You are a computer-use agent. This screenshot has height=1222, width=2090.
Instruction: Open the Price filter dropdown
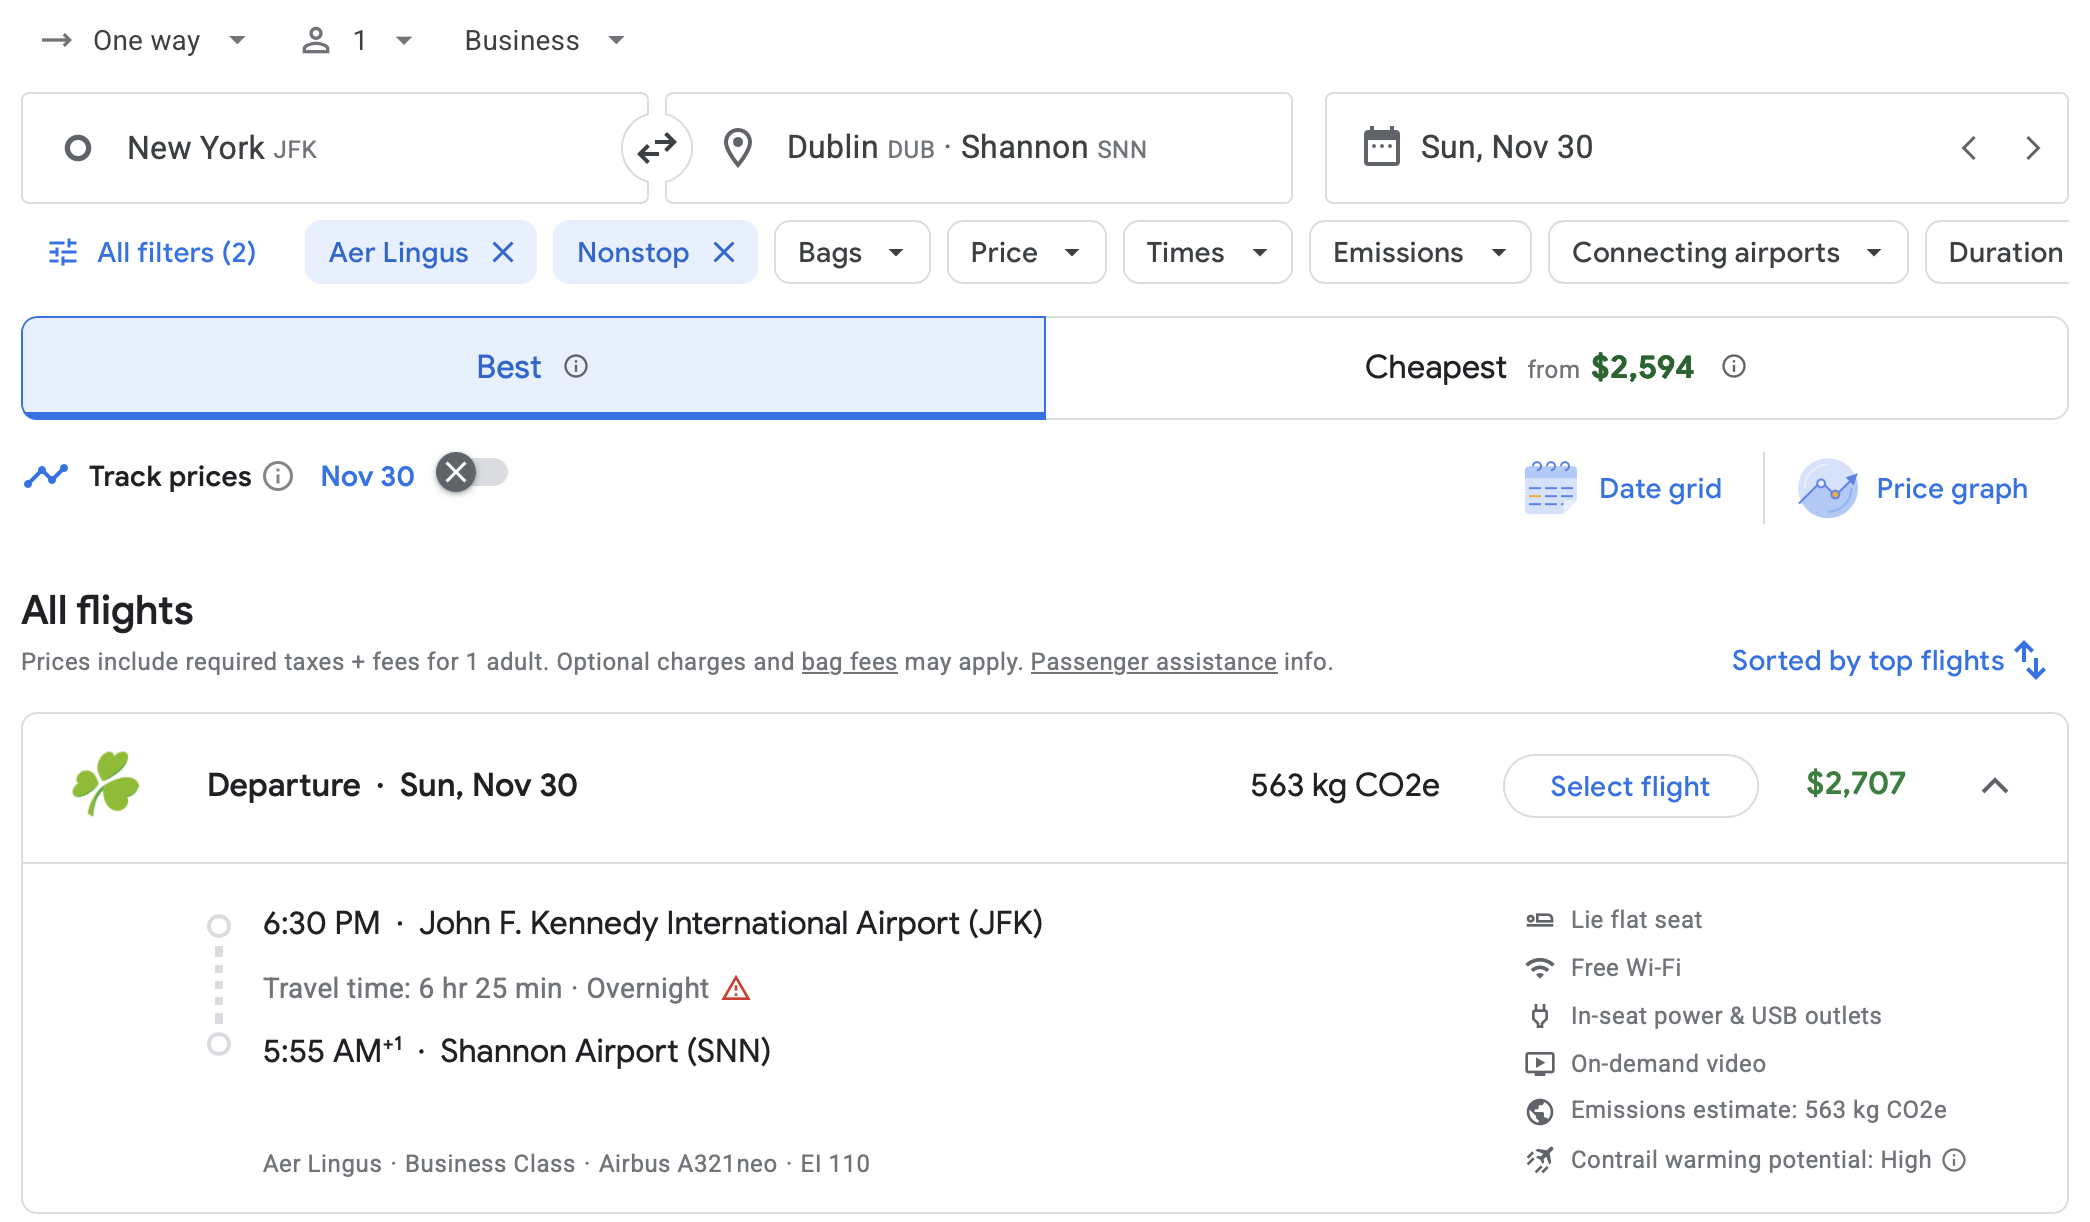point(1026,252)
